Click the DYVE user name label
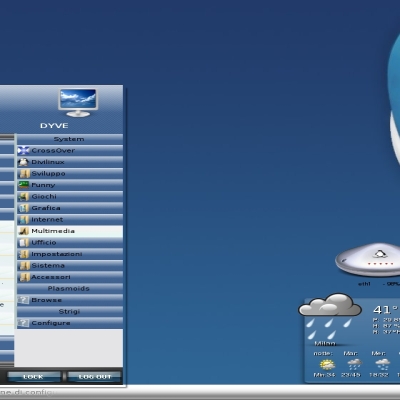 (x=54, y=126)
